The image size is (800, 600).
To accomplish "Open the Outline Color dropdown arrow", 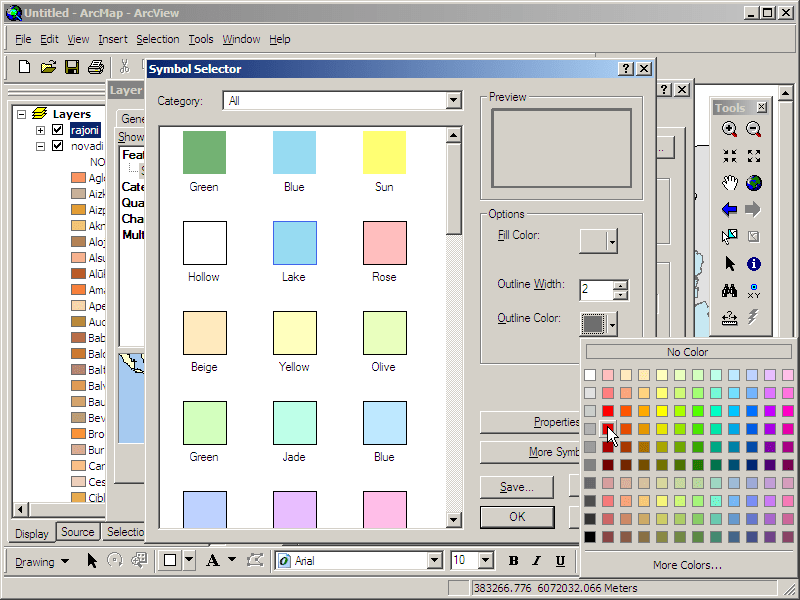I will (612, 323).
